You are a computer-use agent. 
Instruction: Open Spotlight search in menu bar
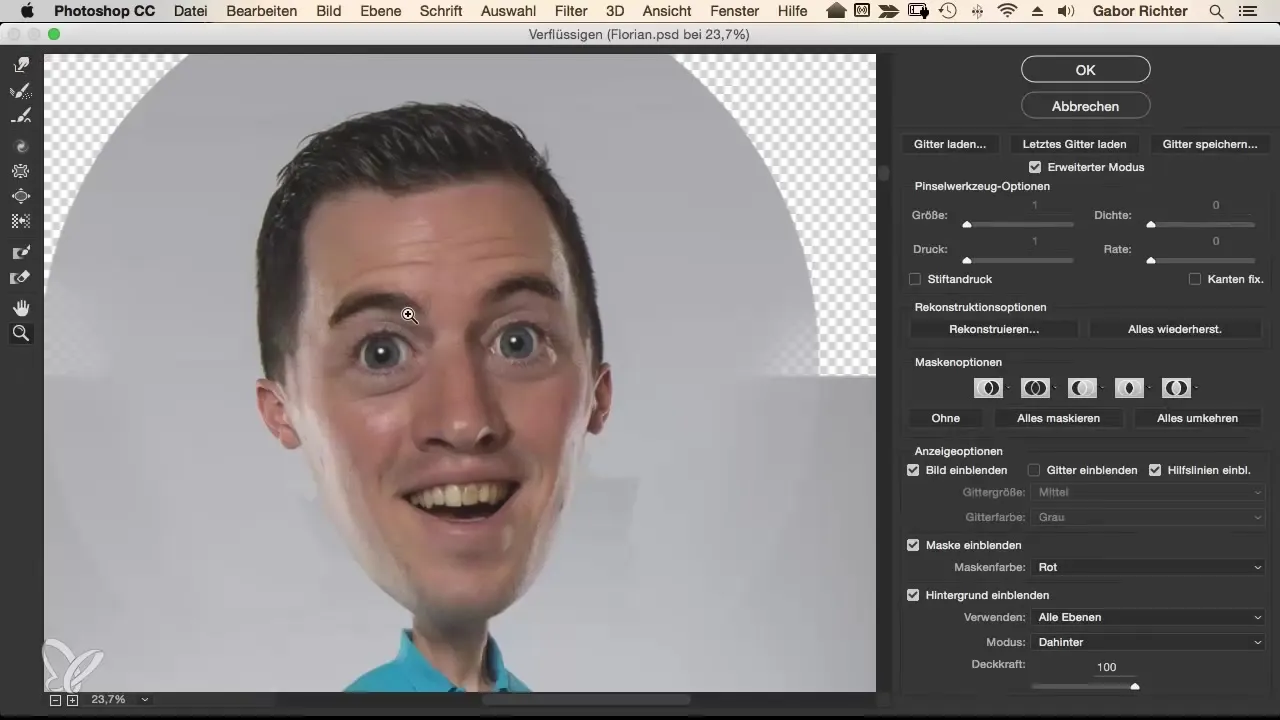pos(1216,12)
